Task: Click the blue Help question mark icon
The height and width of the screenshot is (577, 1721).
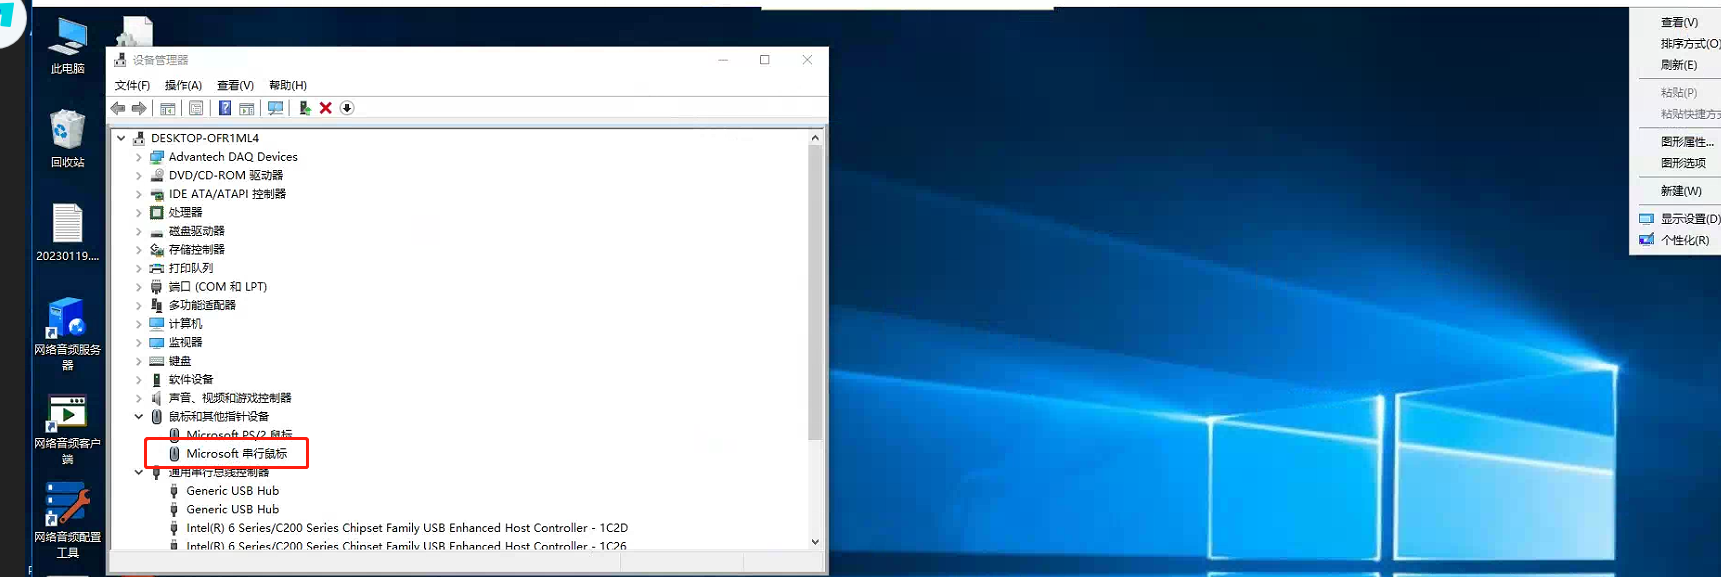Action: point(225,108)
